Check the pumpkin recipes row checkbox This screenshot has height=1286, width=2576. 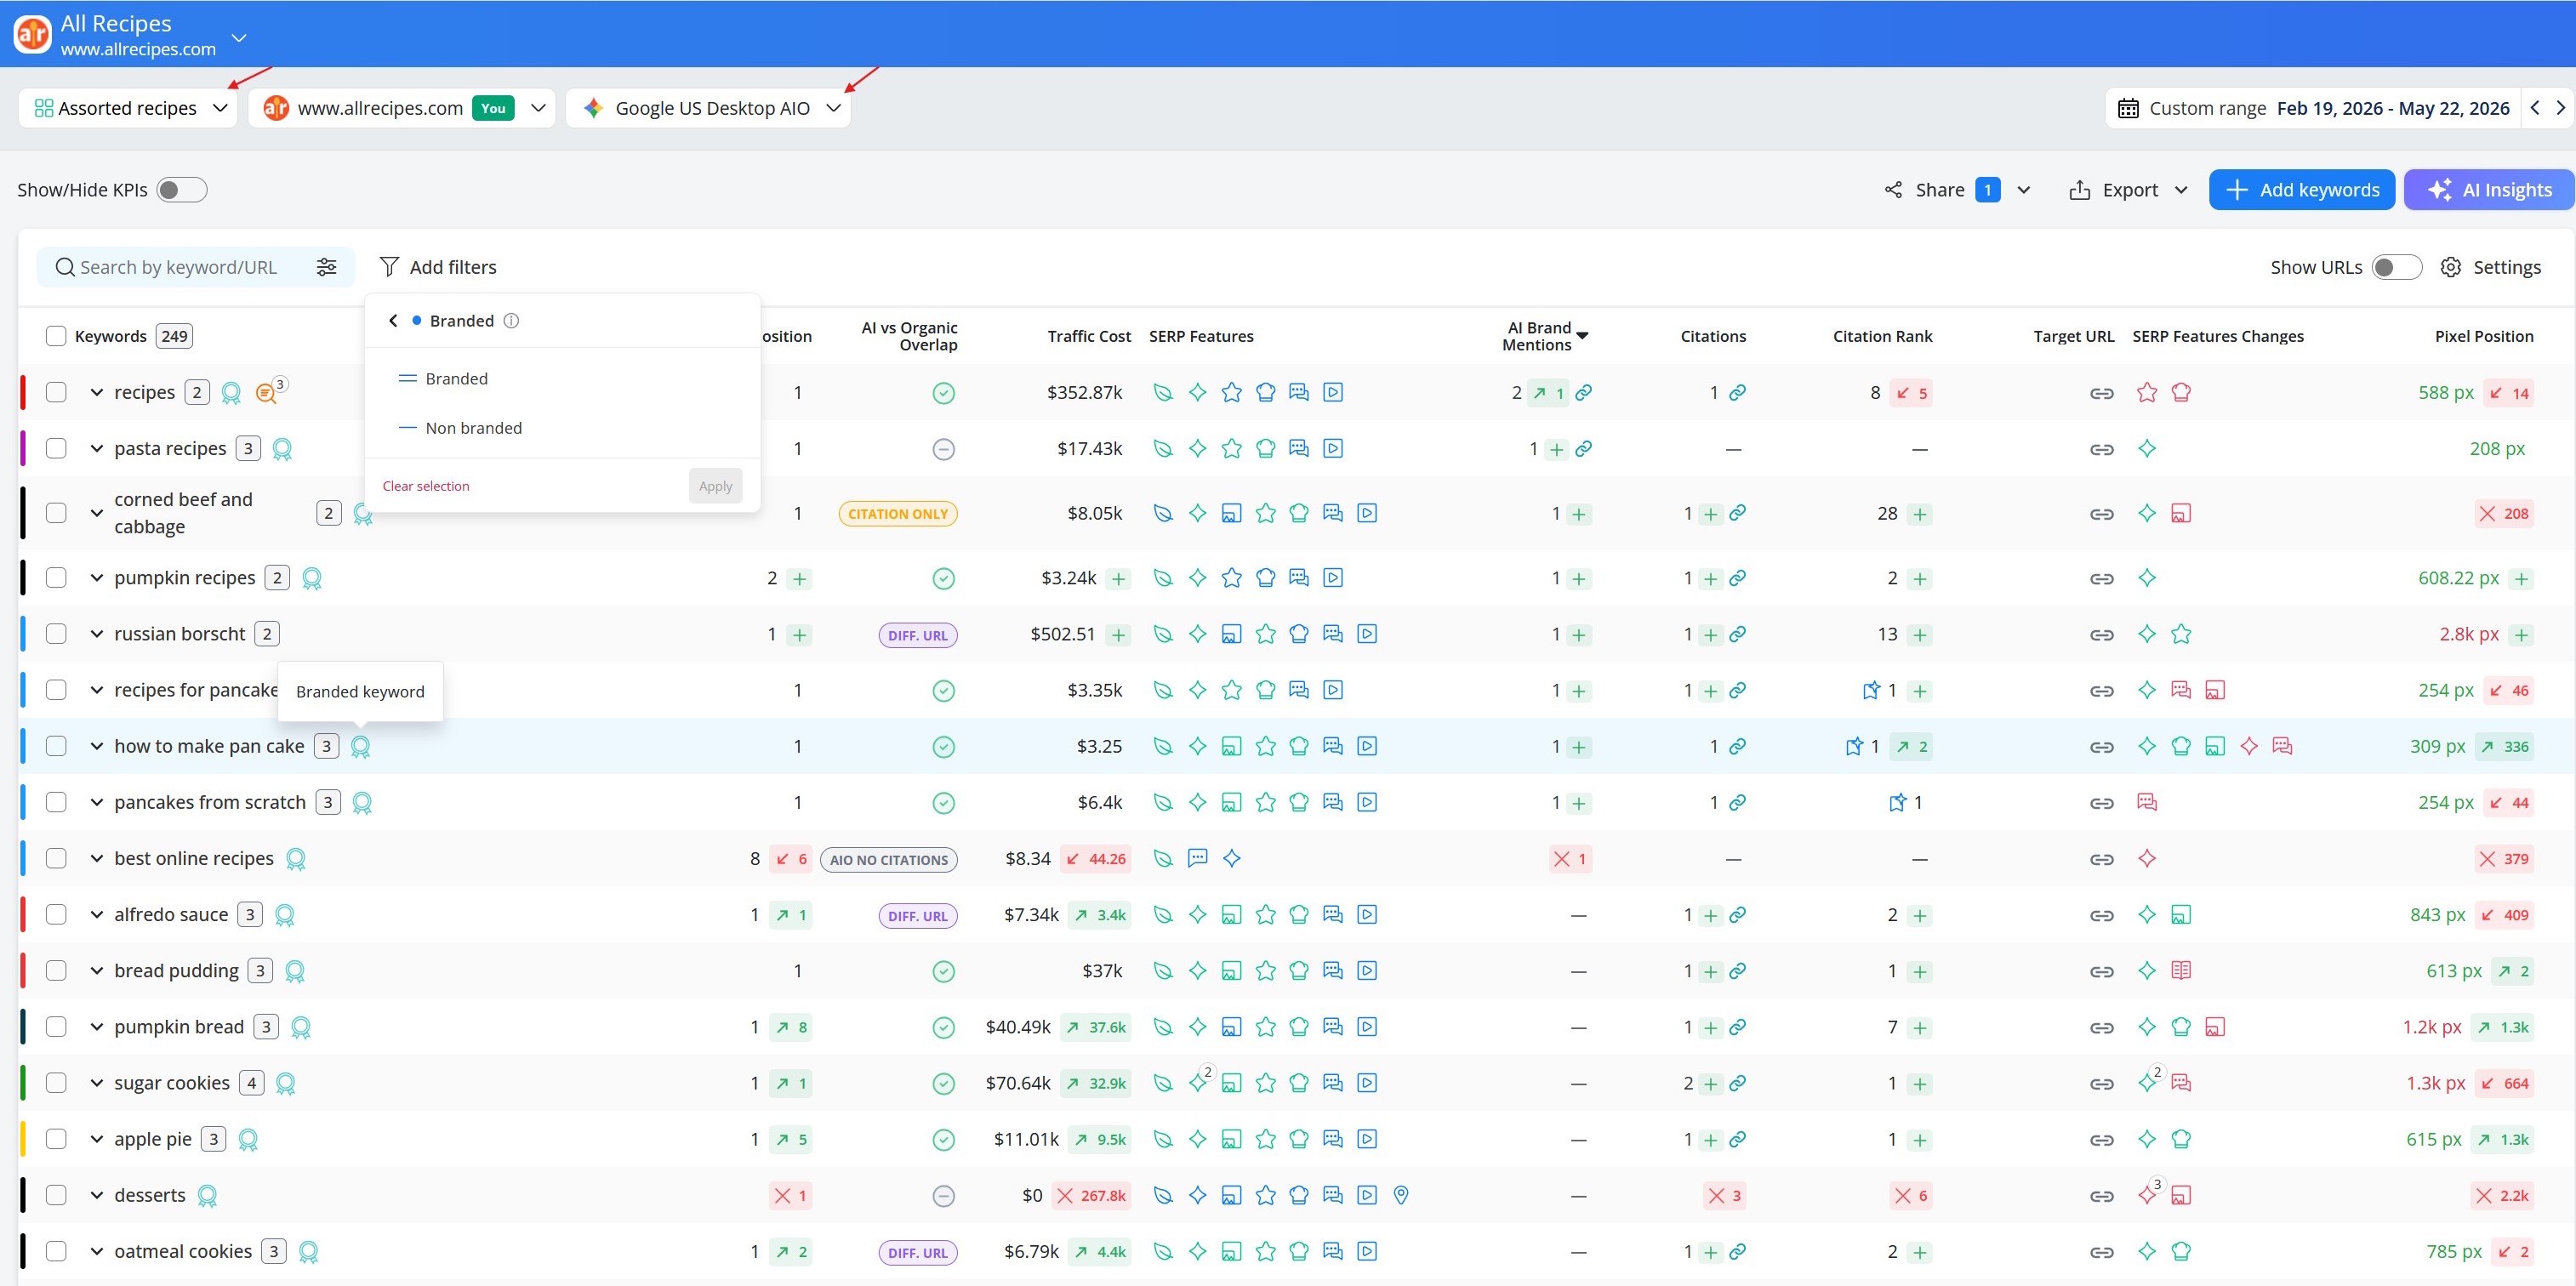point(56,578)
